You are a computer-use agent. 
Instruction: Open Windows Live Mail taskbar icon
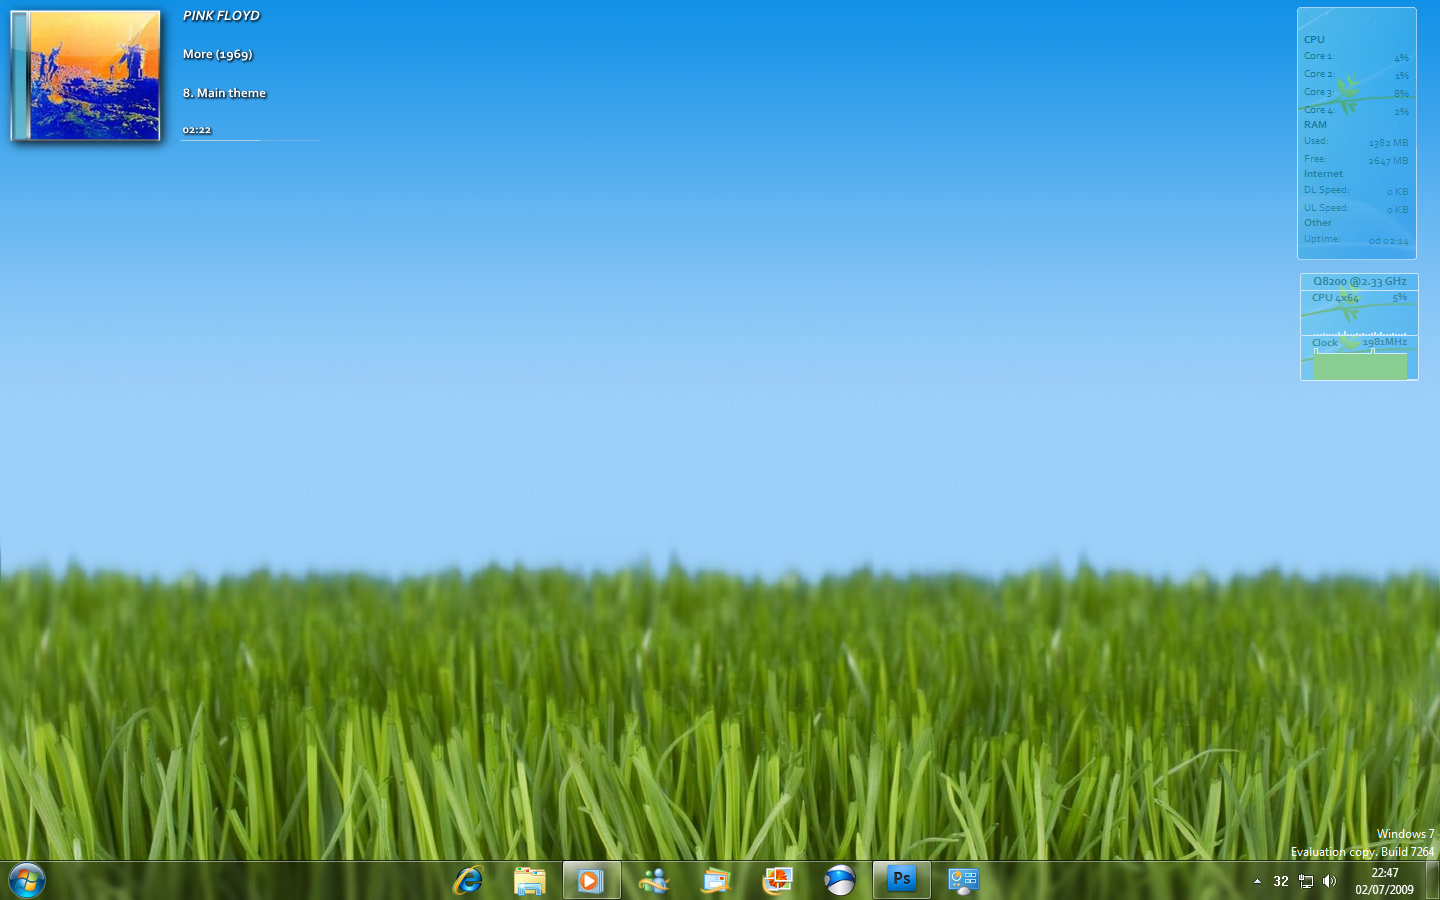click(x=716, y=880)
